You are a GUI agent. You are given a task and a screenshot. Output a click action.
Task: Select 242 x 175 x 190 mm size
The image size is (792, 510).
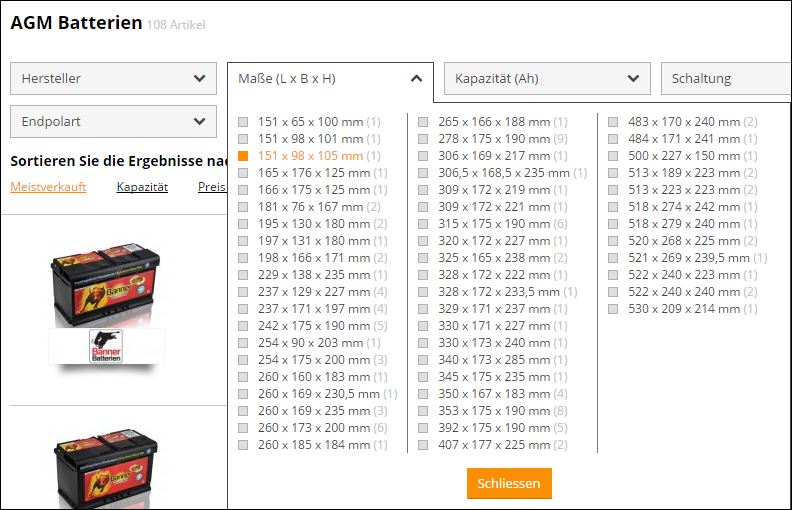[x=243, y=326]
